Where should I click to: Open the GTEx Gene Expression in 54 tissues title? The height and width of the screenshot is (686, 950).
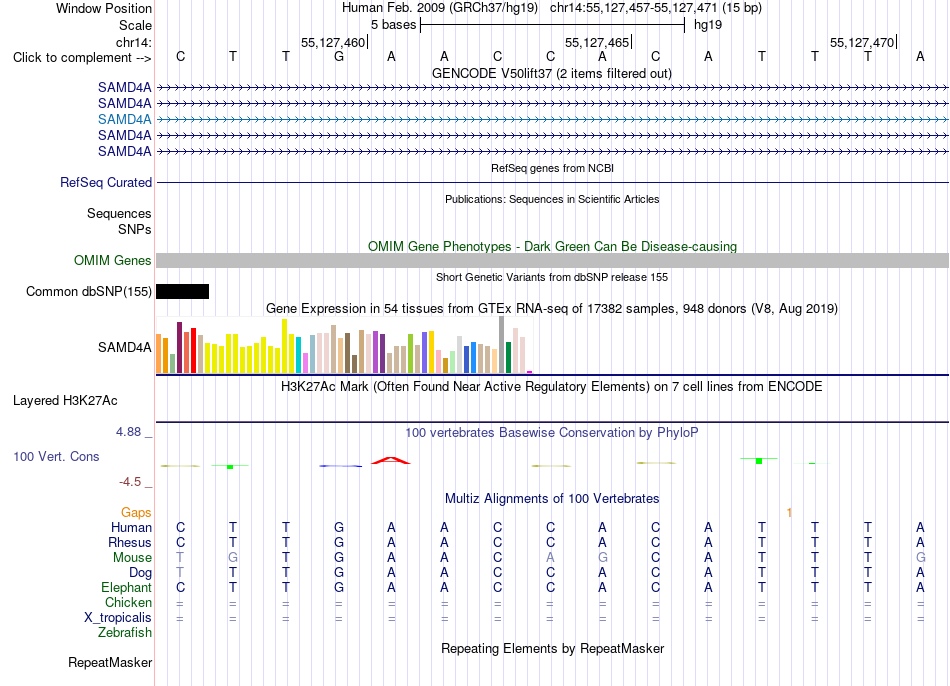tap(552, 308)
